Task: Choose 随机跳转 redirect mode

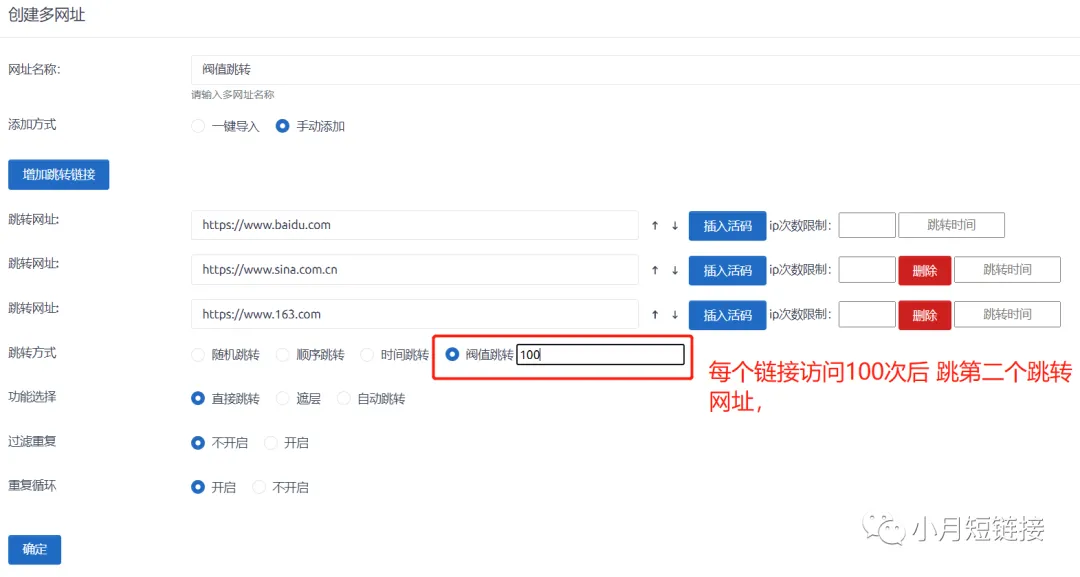Action: click(198, 355)
